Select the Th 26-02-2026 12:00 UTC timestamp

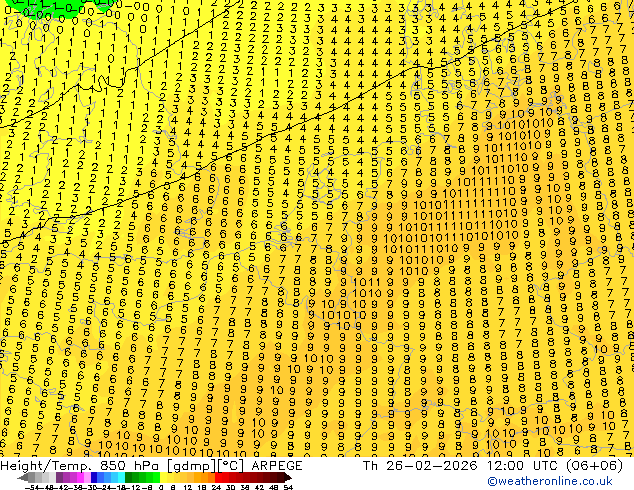coord(493,466)
